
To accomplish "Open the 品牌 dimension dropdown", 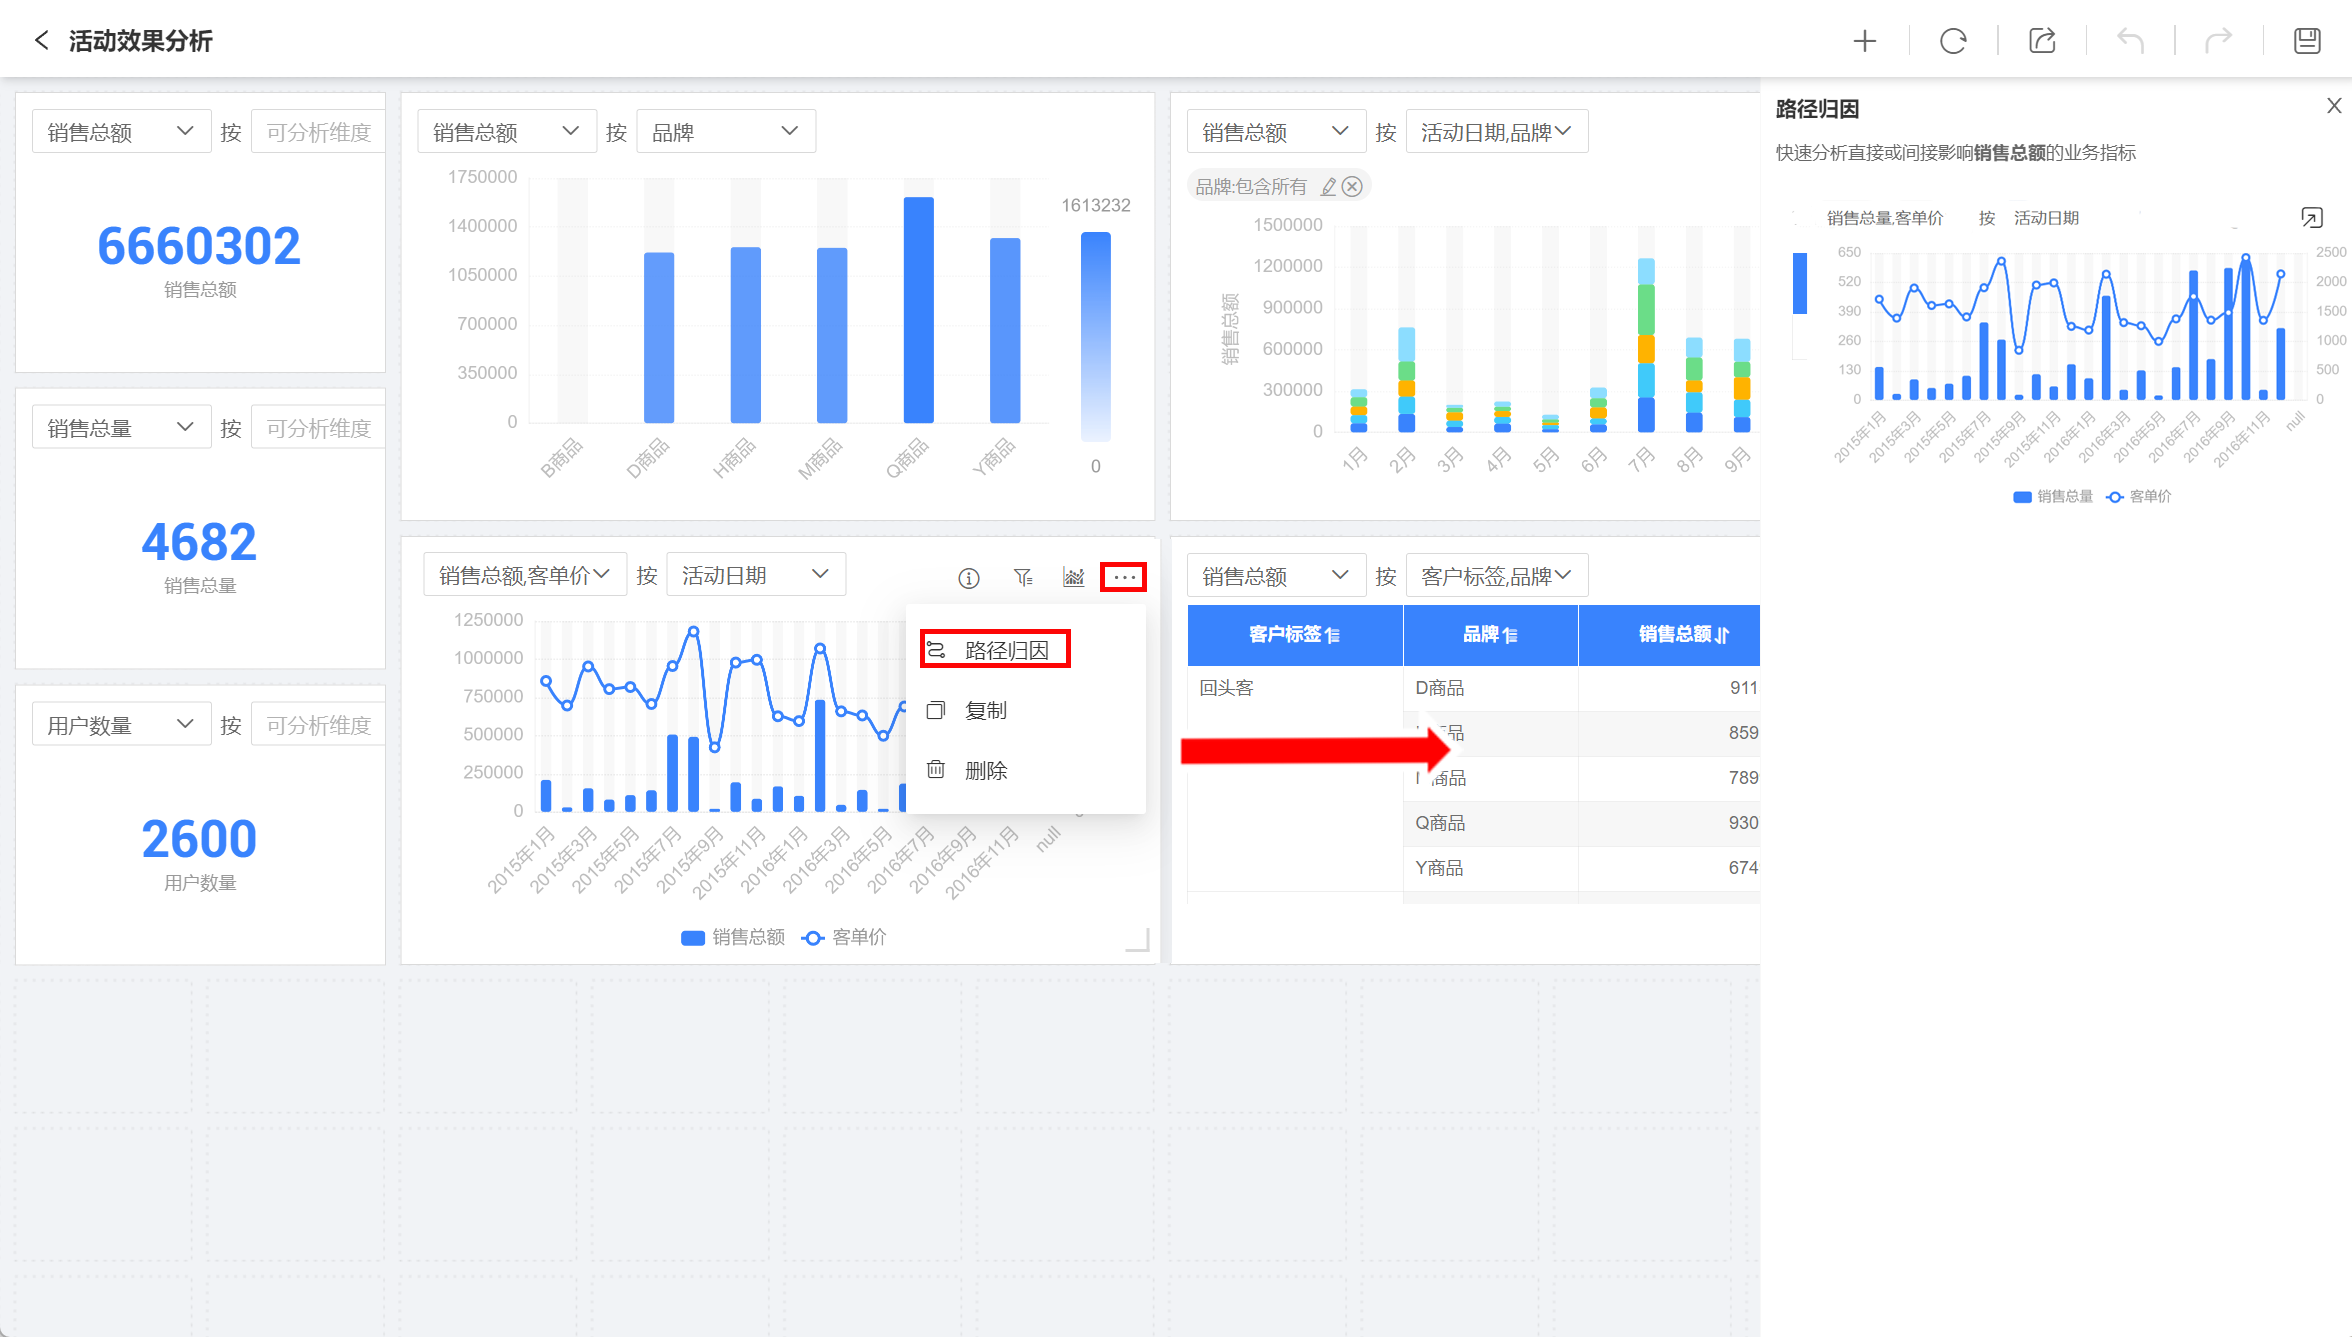I will pos(725,132).
